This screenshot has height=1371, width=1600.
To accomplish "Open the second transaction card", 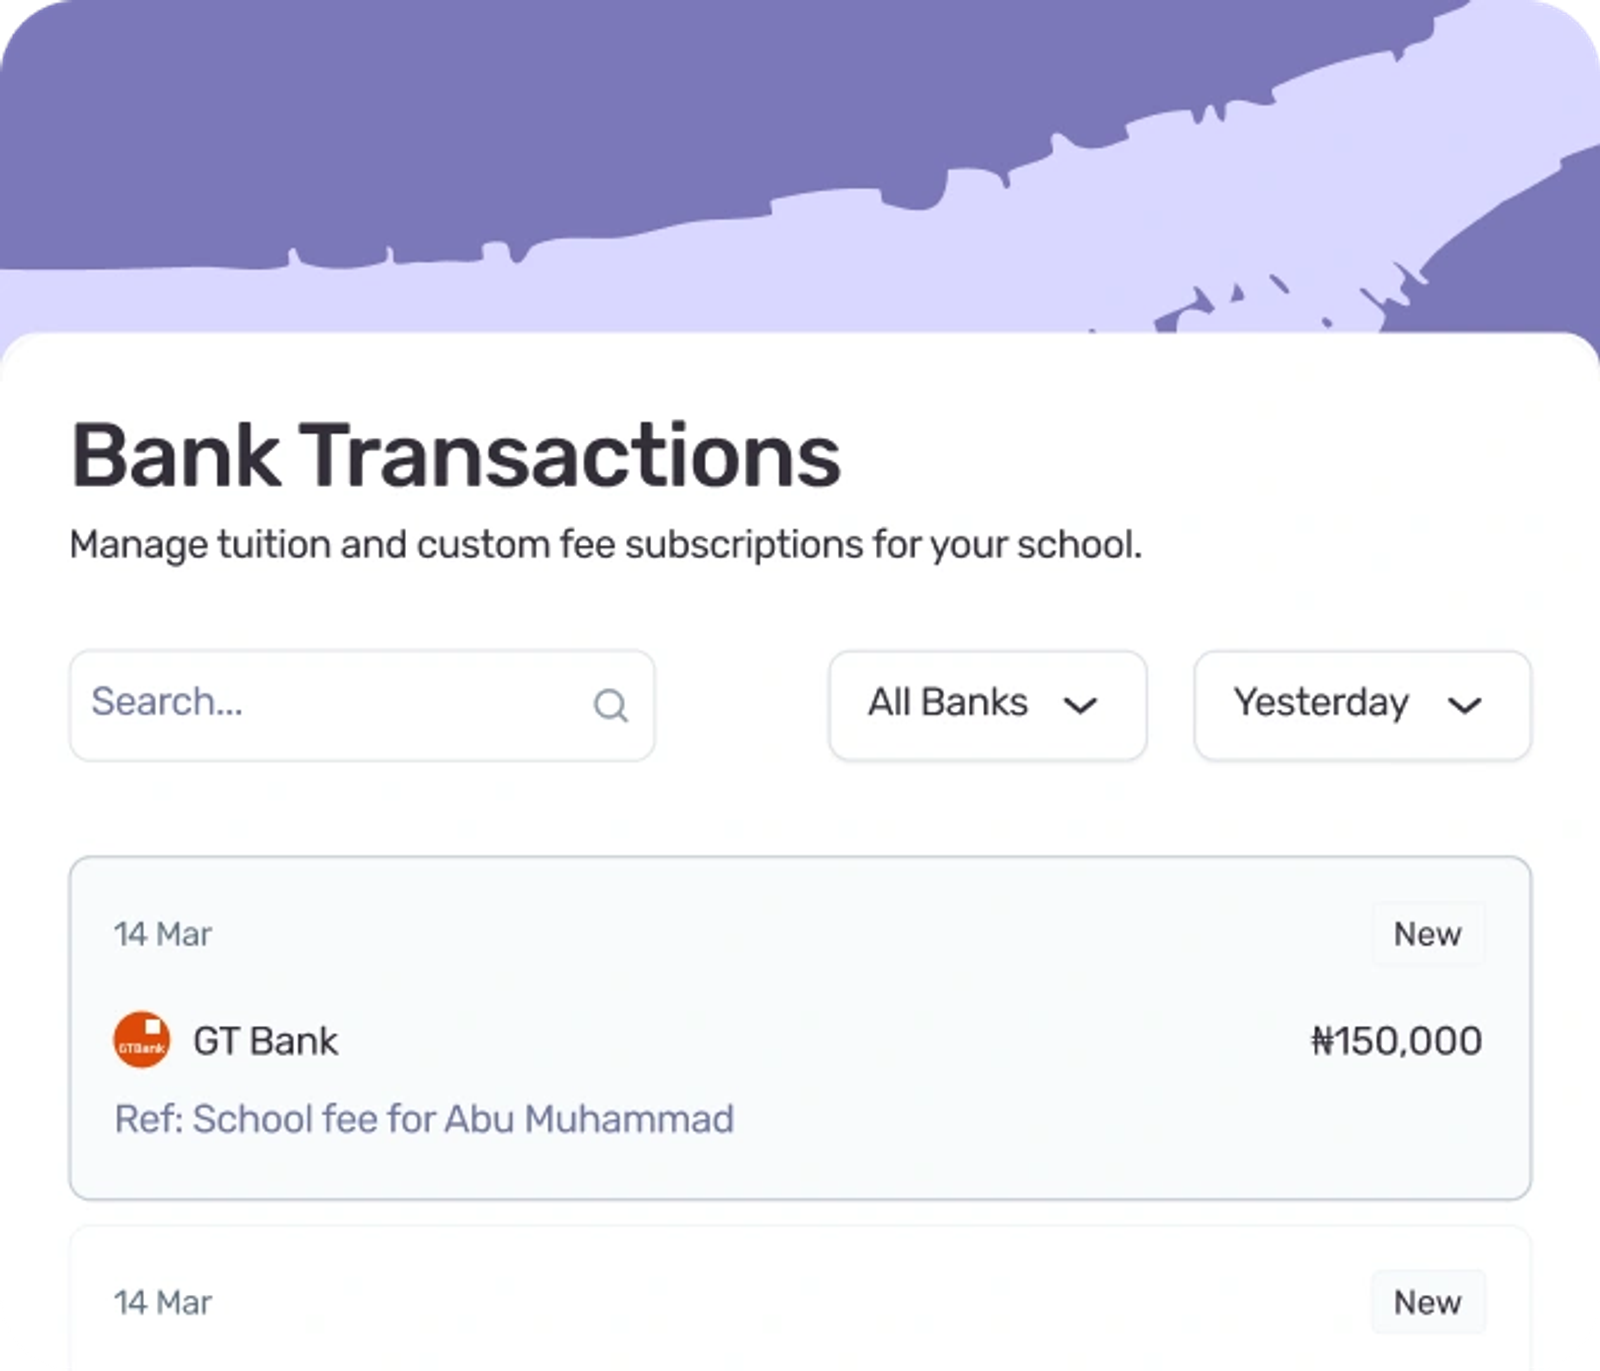I will coord(800,1298).
